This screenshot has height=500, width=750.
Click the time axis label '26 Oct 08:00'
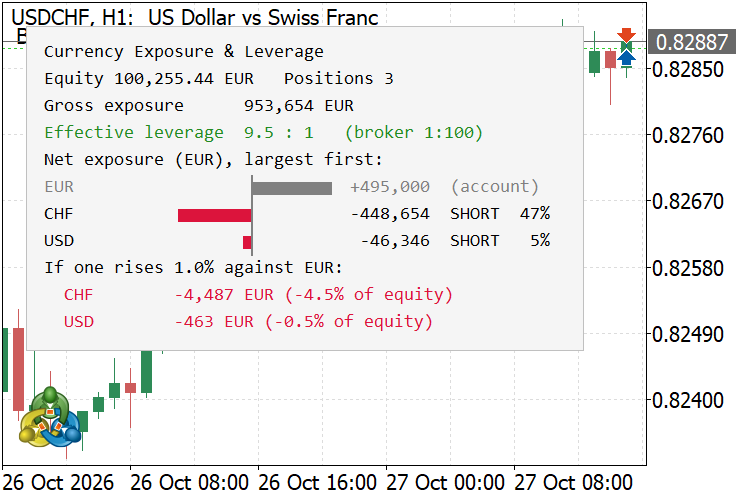tap(189, 482)
